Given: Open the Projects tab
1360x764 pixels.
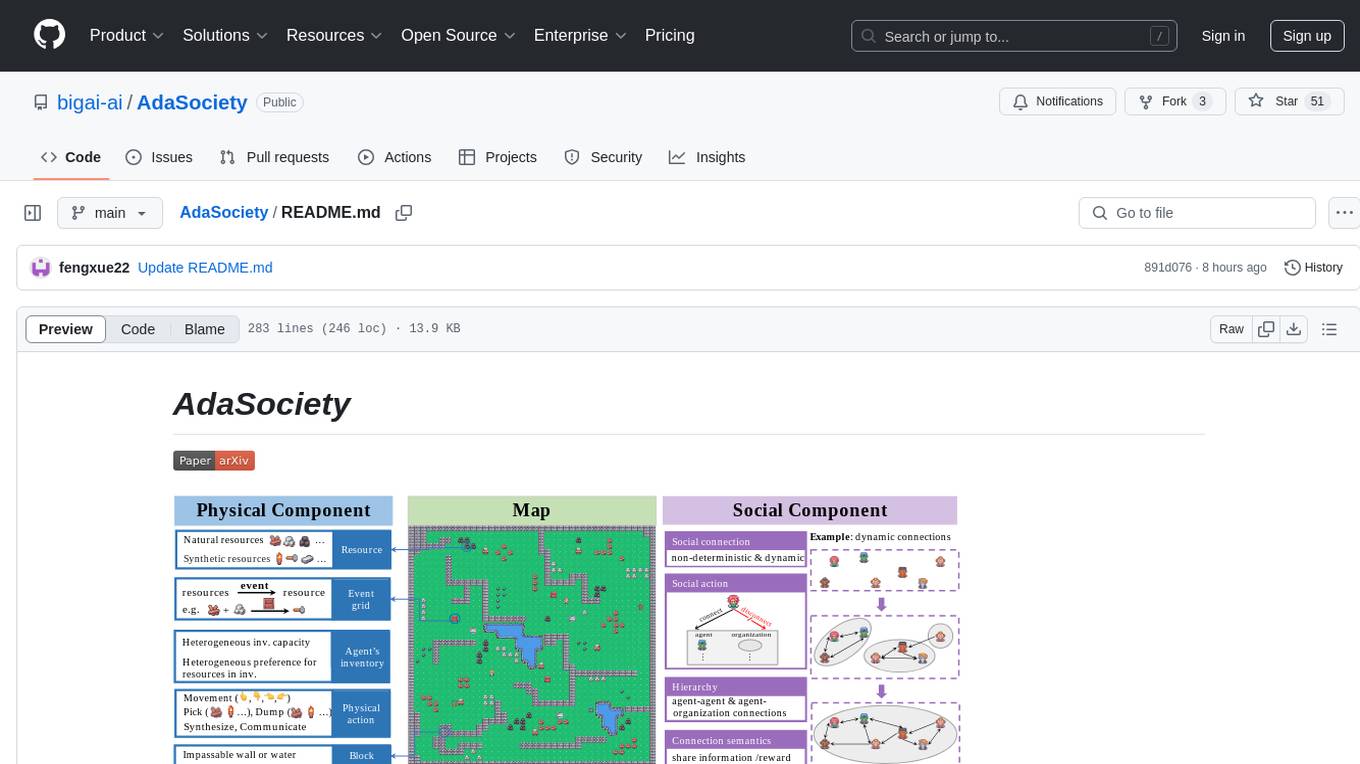Looking at the screenshot, I should click(498, 157).
